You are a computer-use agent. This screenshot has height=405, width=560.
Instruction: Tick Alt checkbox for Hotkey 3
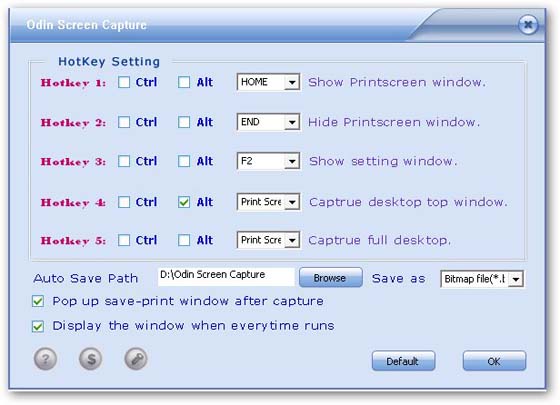(184, 161)
